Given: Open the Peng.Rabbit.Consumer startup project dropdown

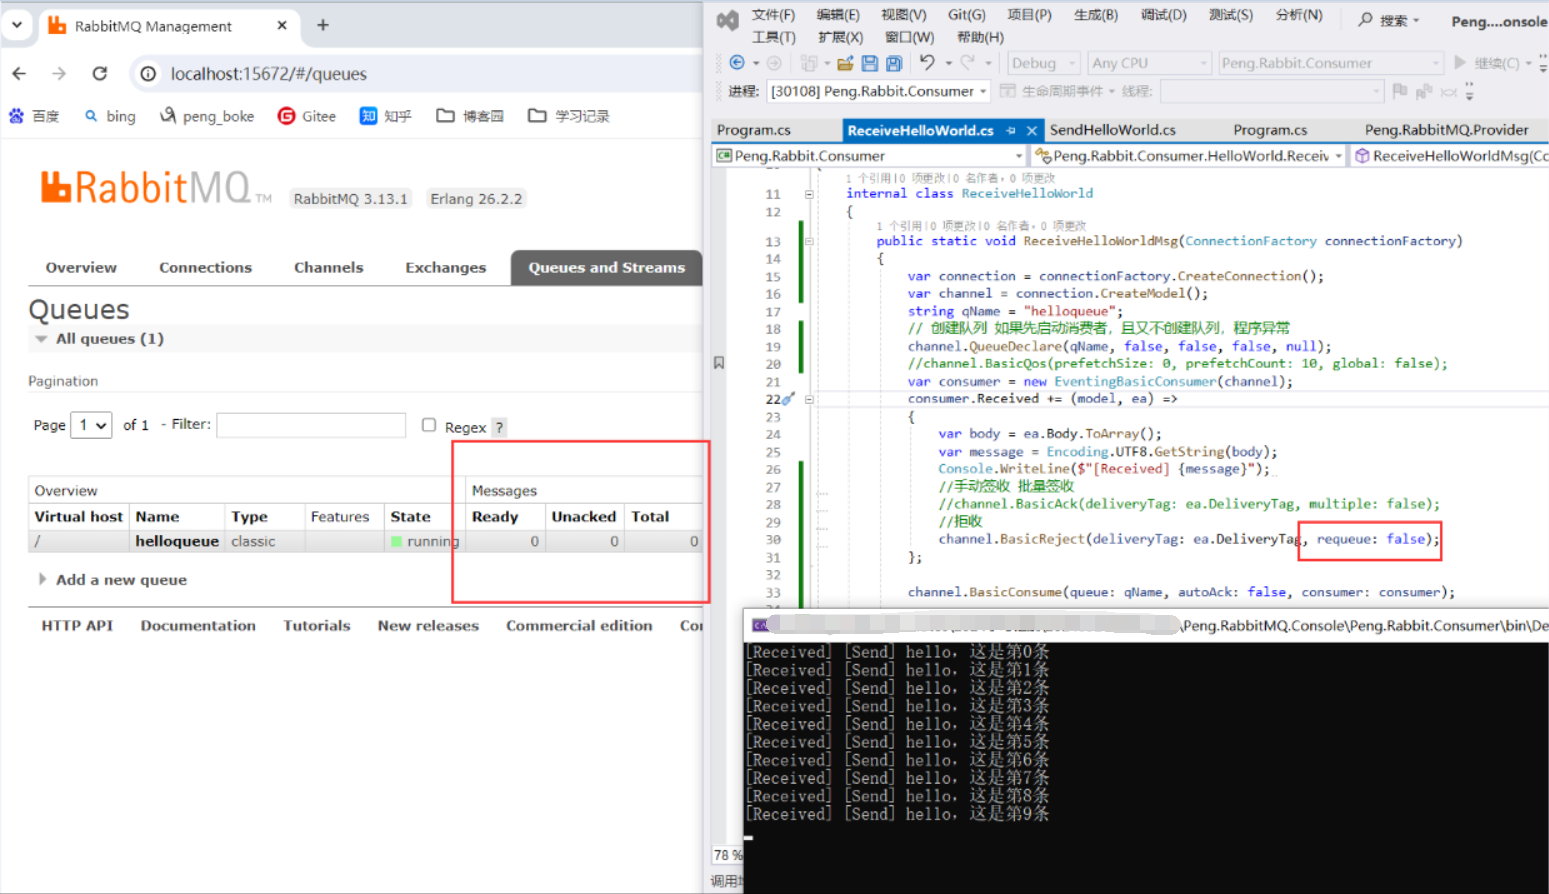Looking at the screenshot, I should coord(1330,63).
